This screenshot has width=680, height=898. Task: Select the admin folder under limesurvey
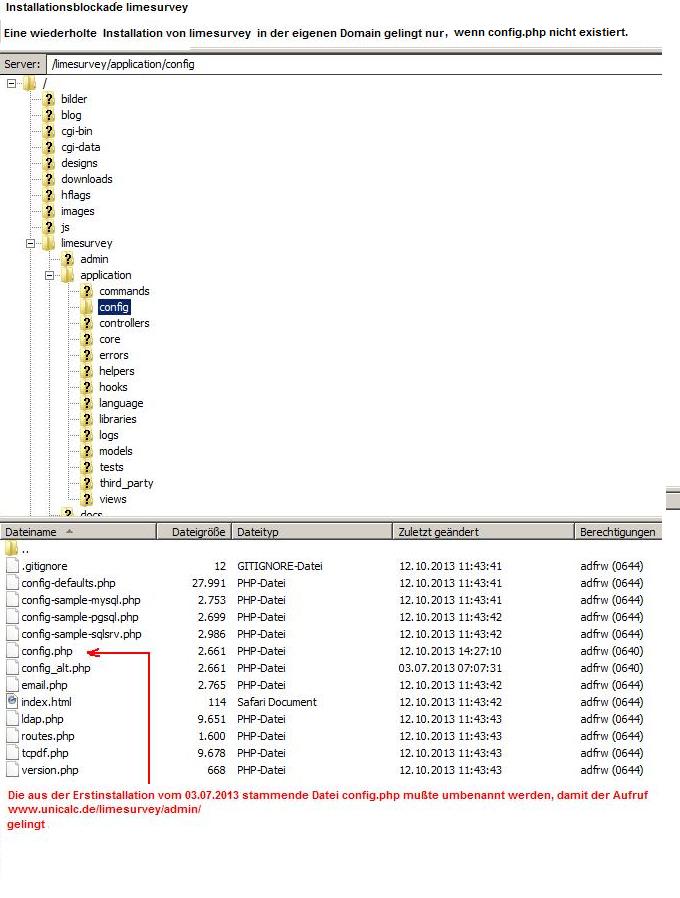tap(94, 259)
